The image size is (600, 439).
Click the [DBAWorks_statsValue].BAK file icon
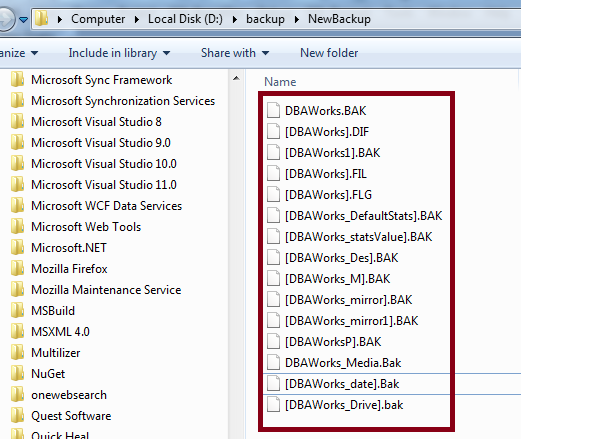pos(273,237)
